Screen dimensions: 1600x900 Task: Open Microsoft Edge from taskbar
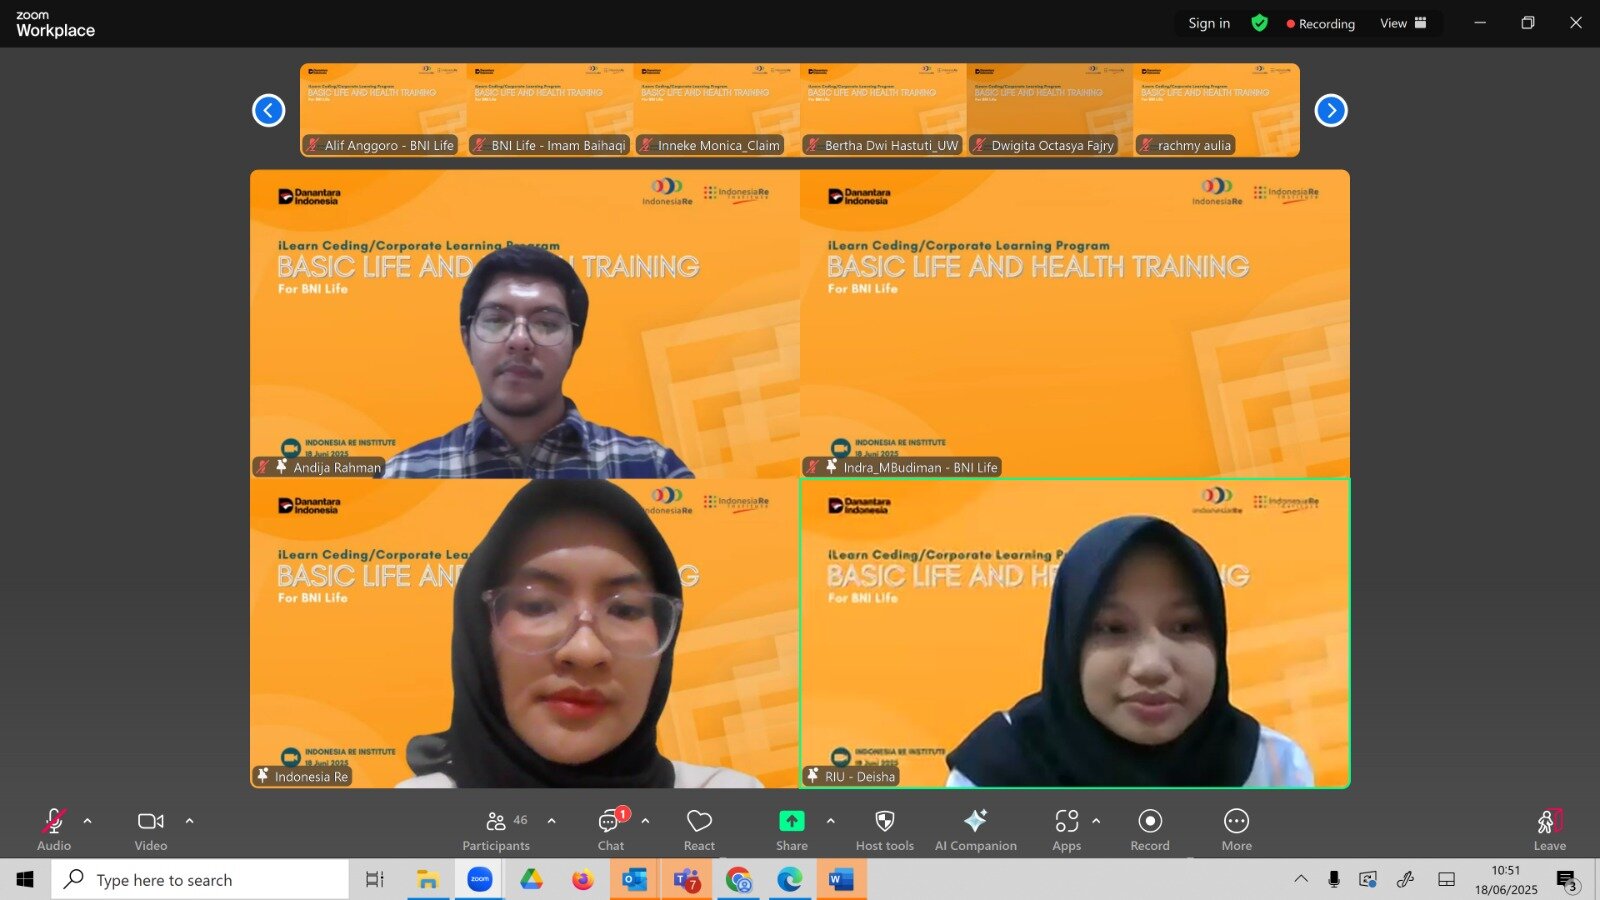pos(790,880)
